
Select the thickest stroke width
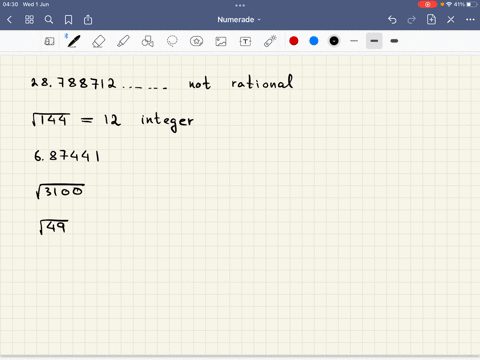[394, 41]
